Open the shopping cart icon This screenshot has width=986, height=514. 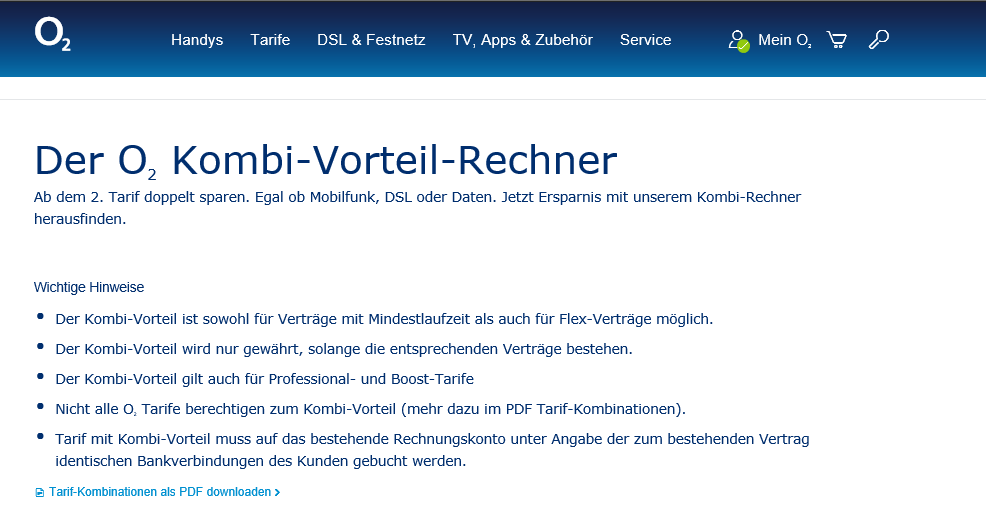836,40
